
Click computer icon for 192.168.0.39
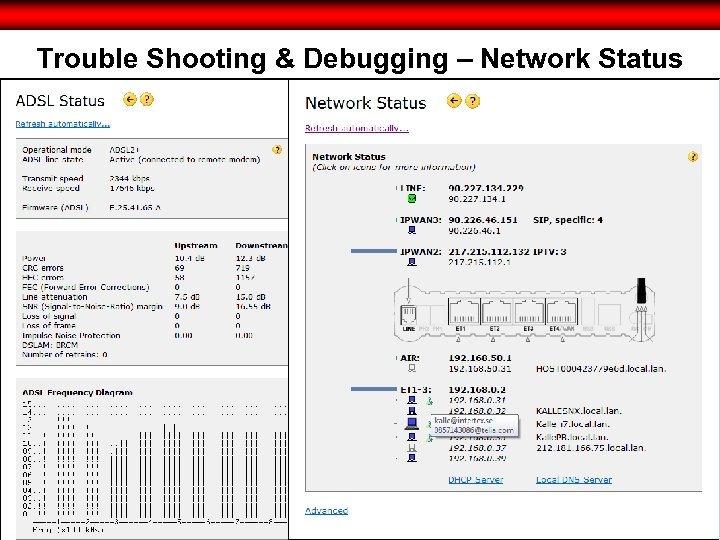point(412,458)
